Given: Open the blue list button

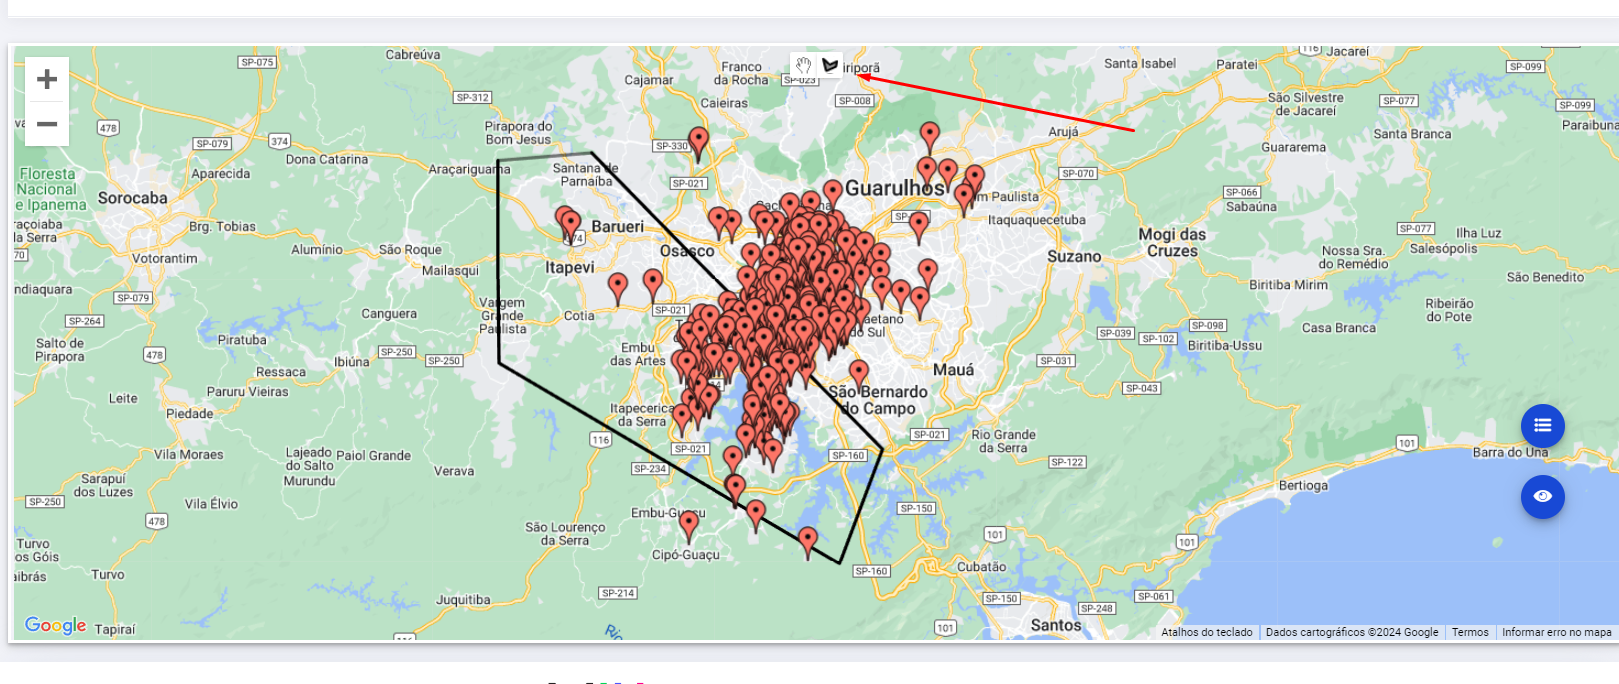Looking at the screenshot, I should [1543, 425].
